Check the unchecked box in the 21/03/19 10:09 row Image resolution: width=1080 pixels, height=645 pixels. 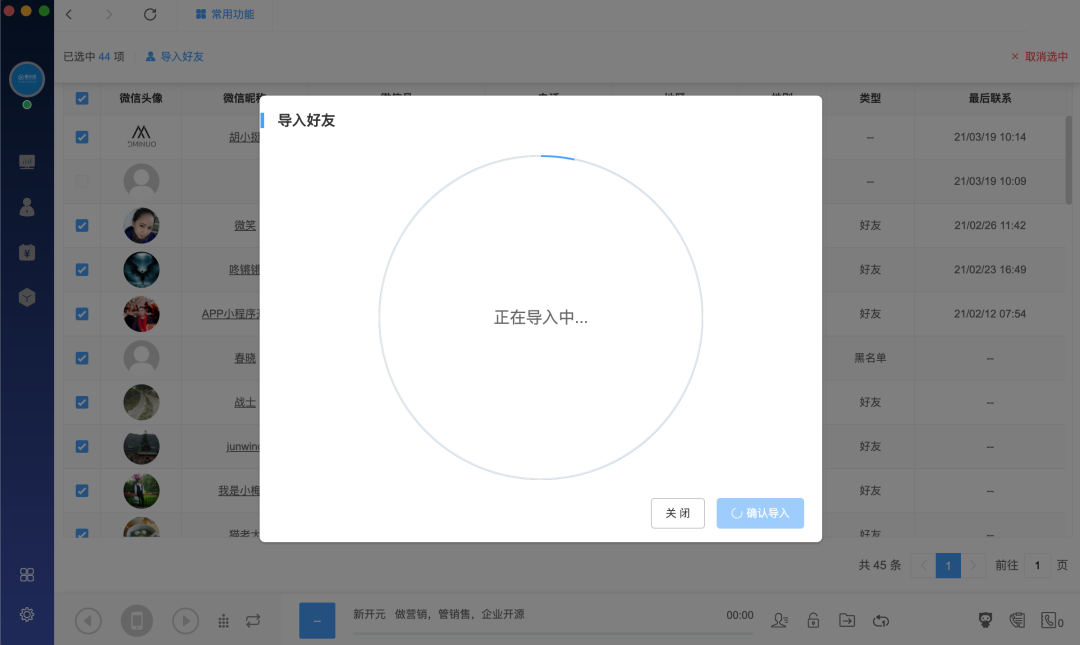[82, 181]
